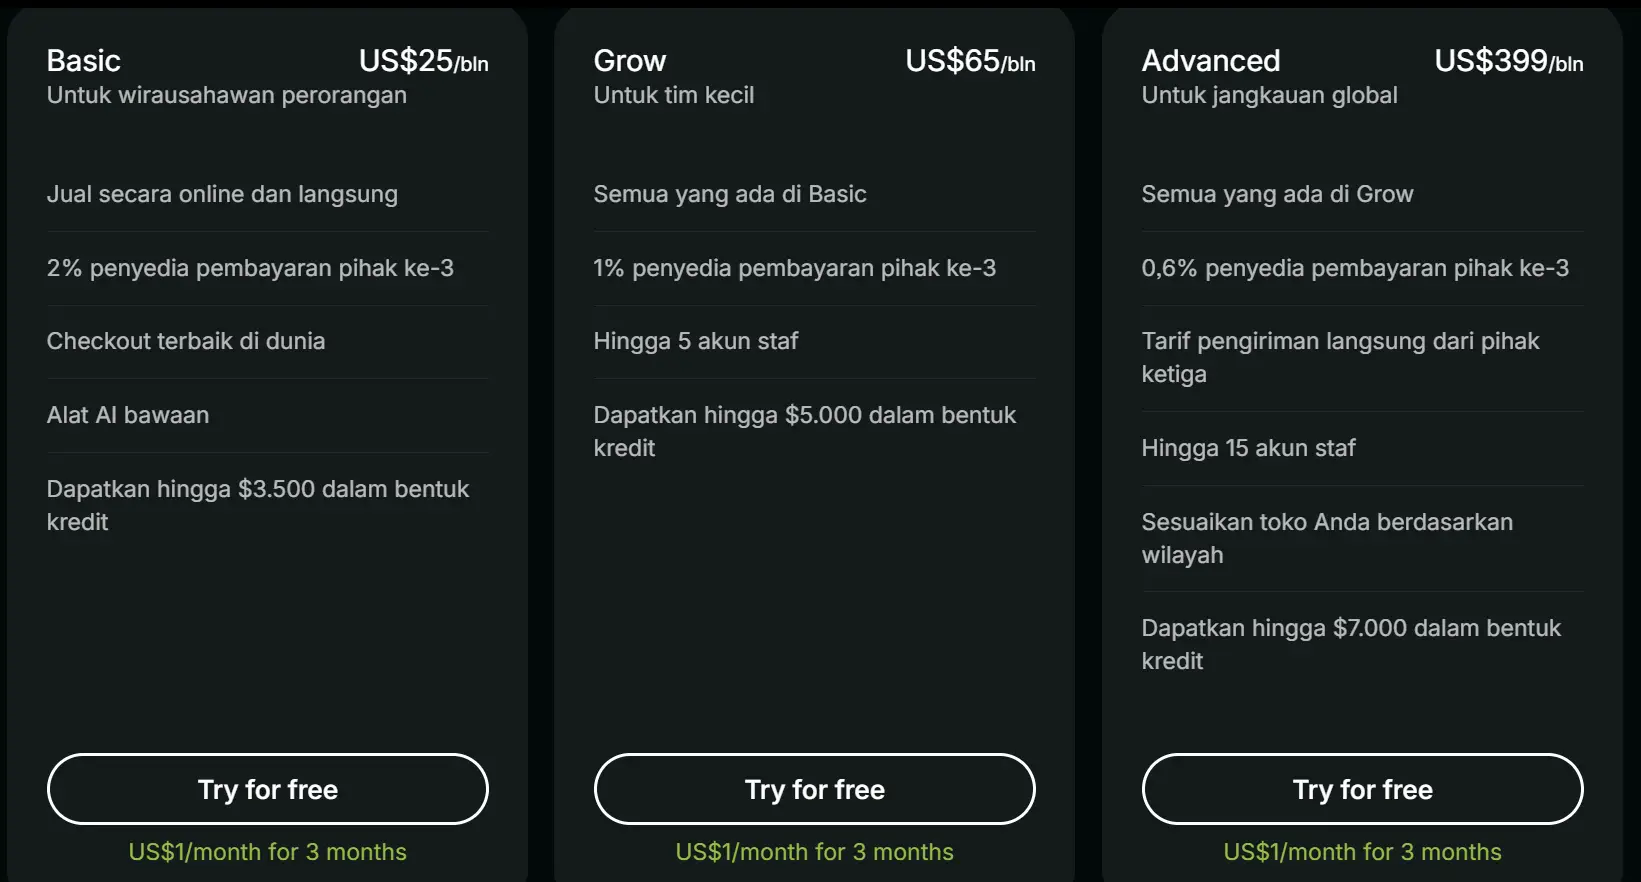The height and width of the screenshot is (882, 1641).
Task: Click Try for free under Basic plan
Action: (267, 789)
